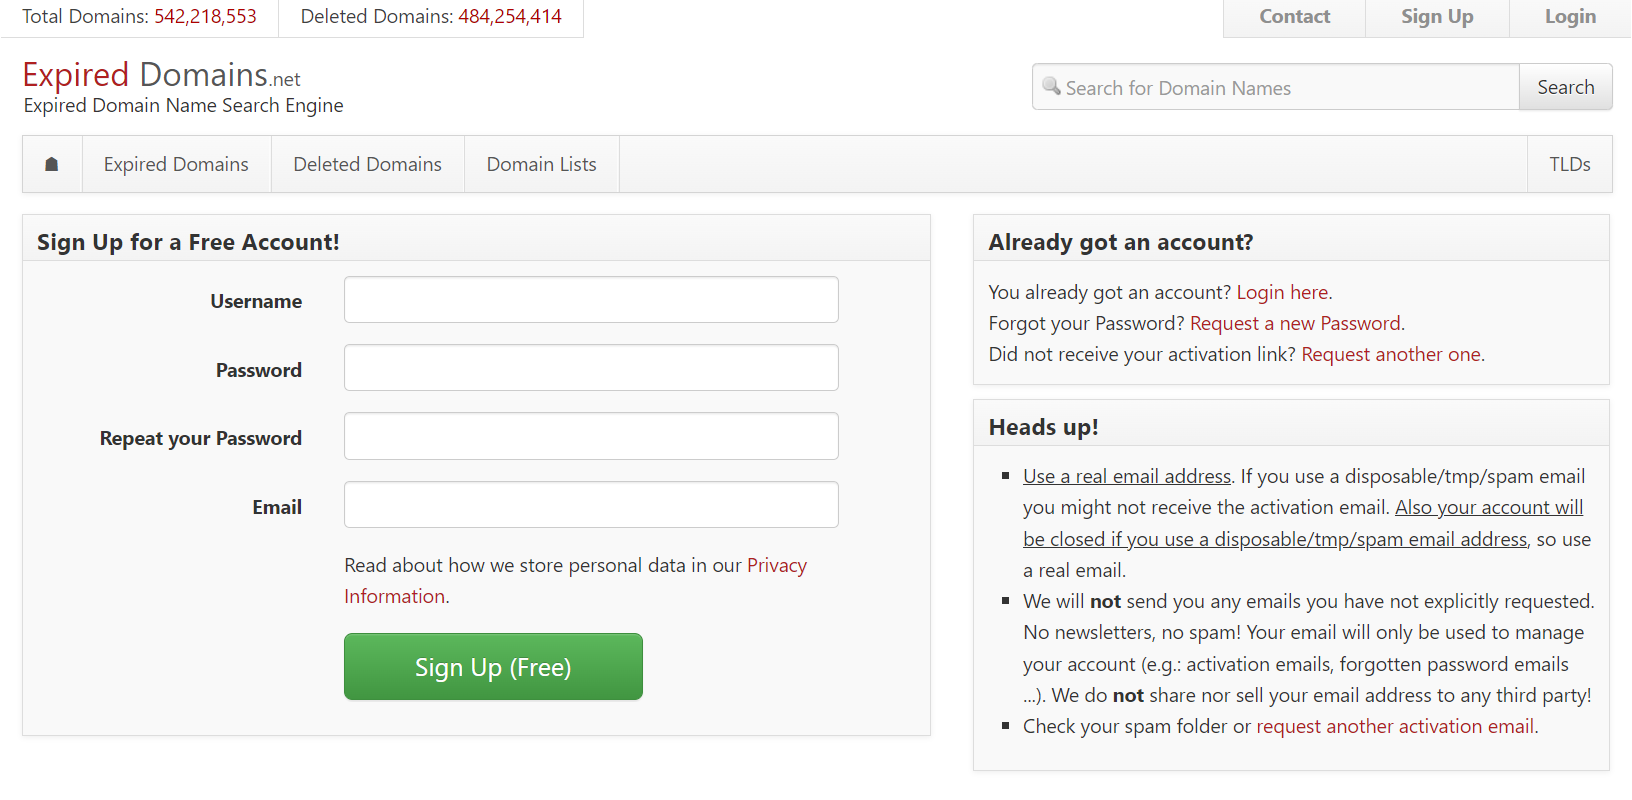The height and width of the screenshot is (800, 1632).
Task: Click the Heads up! heading
Action: coord(1043,427)
